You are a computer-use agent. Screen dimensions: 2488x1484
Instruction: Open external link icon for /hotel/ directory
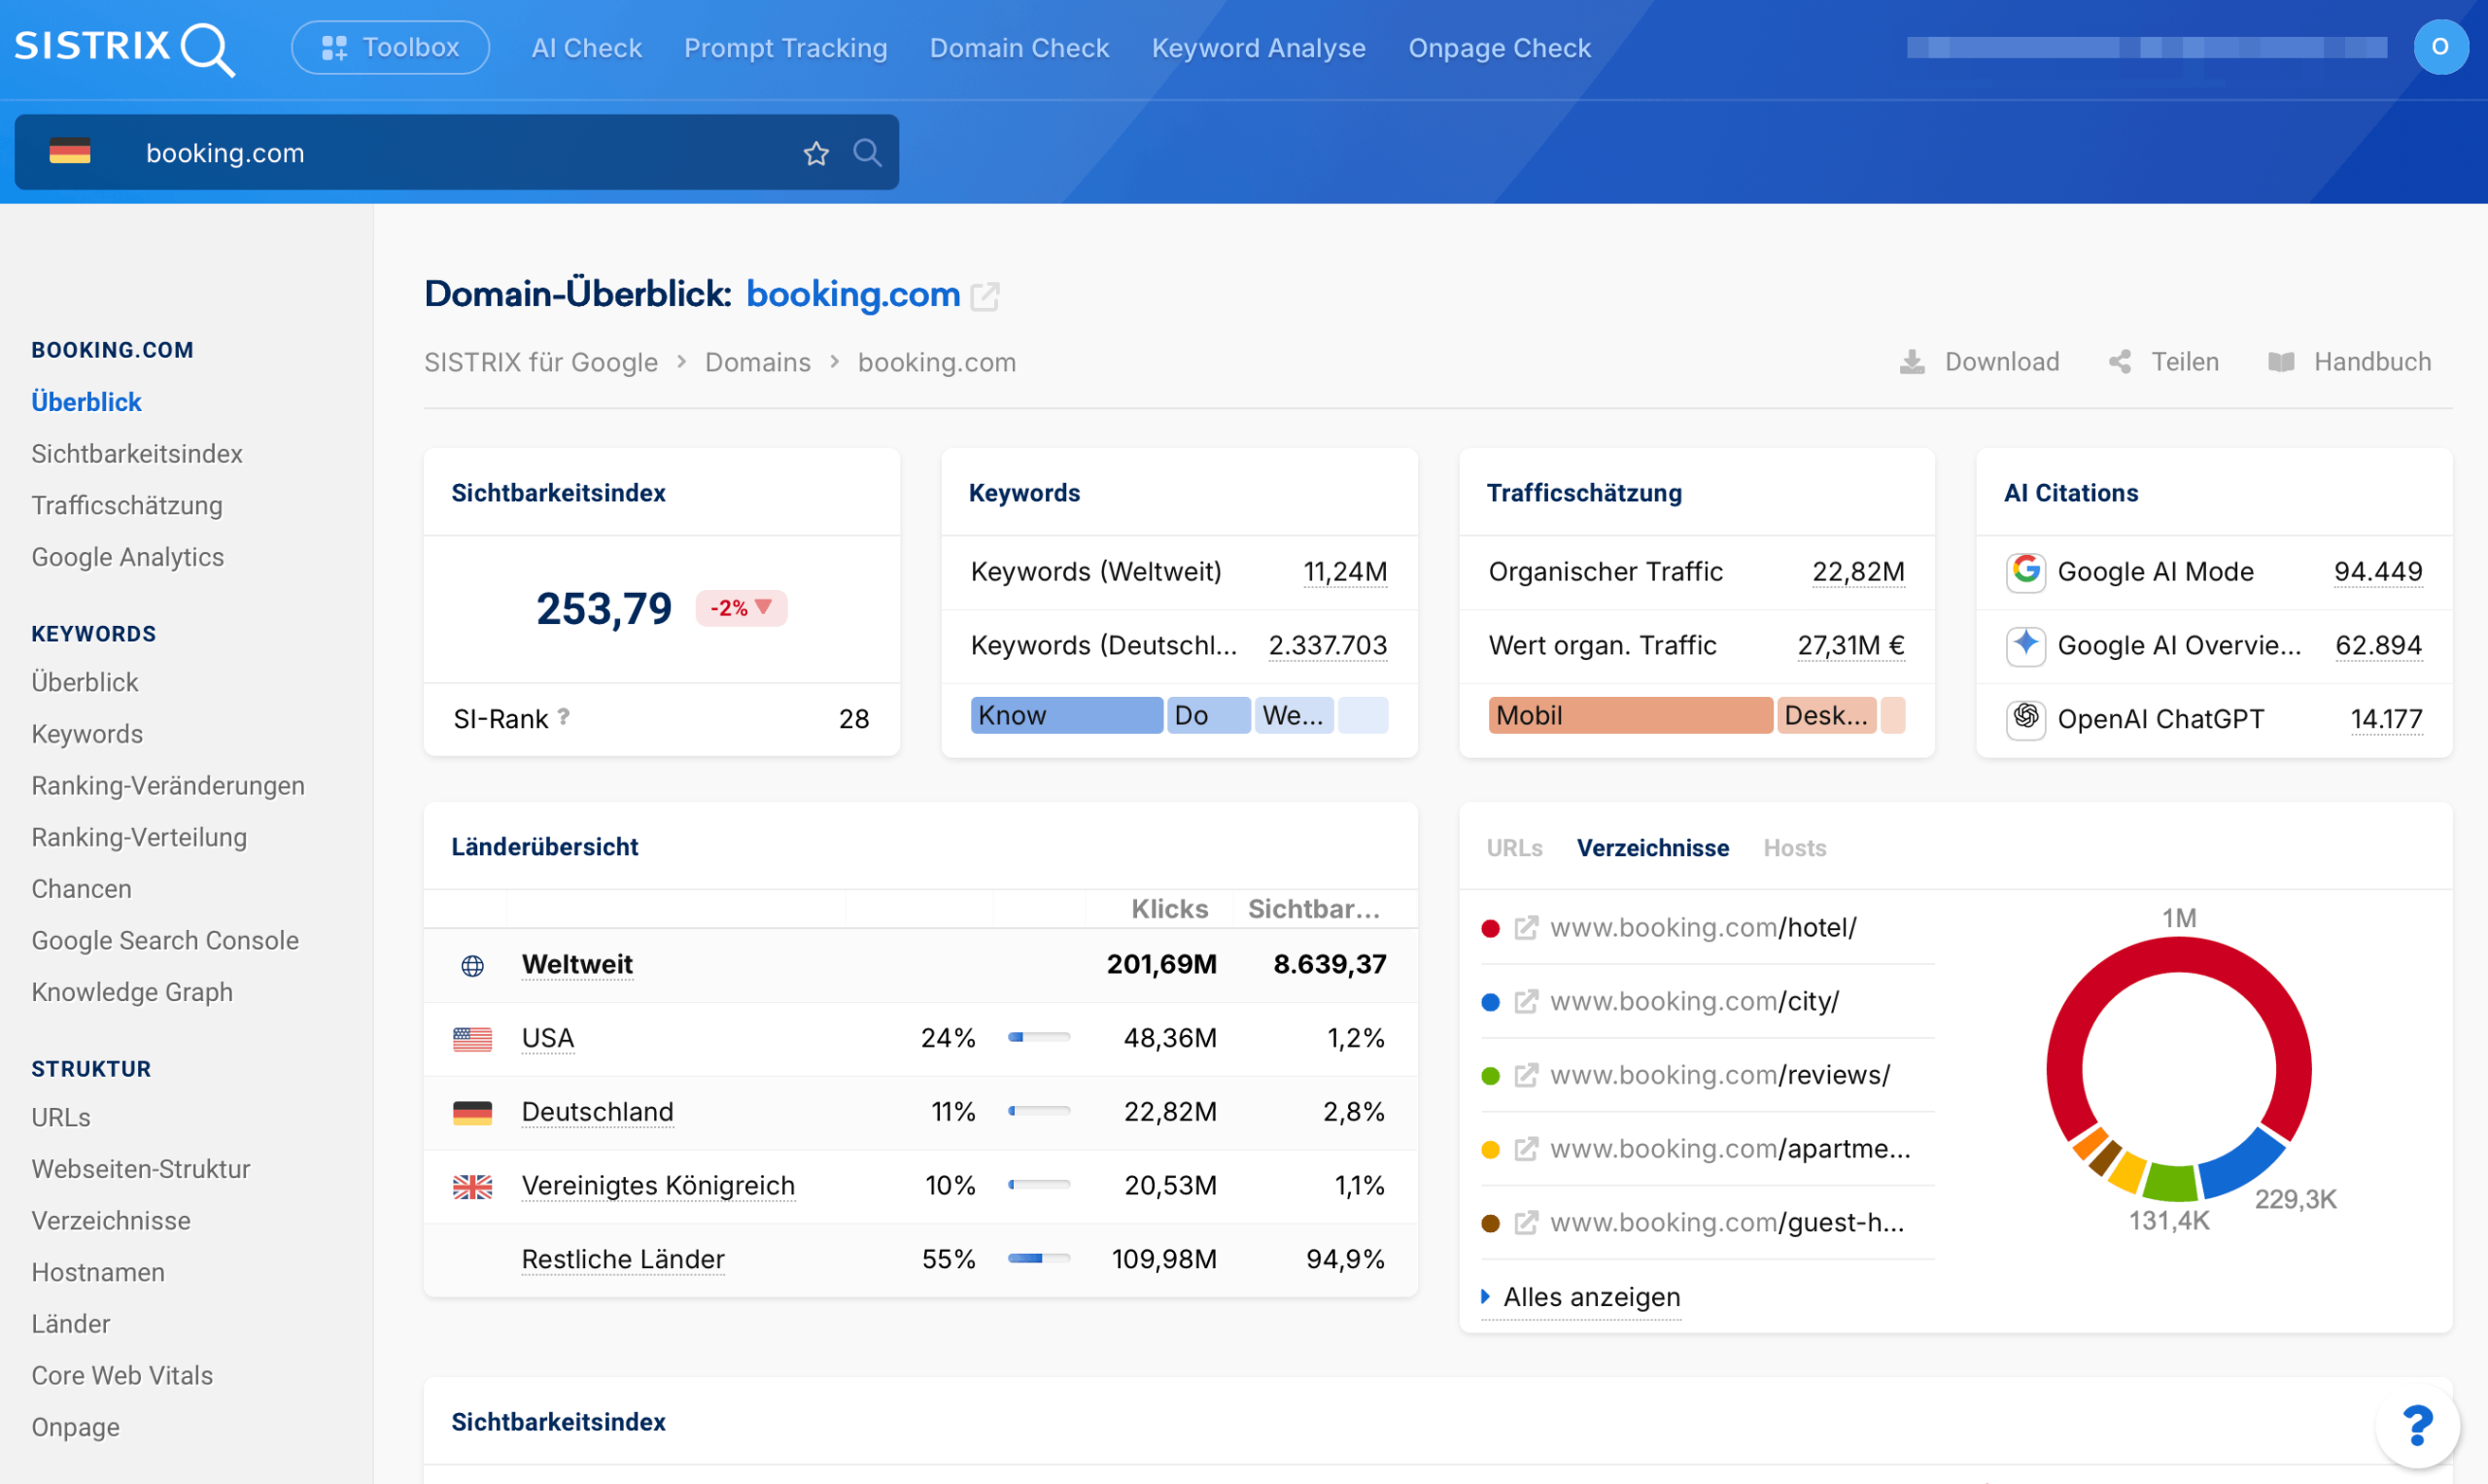pos(1526,928)
